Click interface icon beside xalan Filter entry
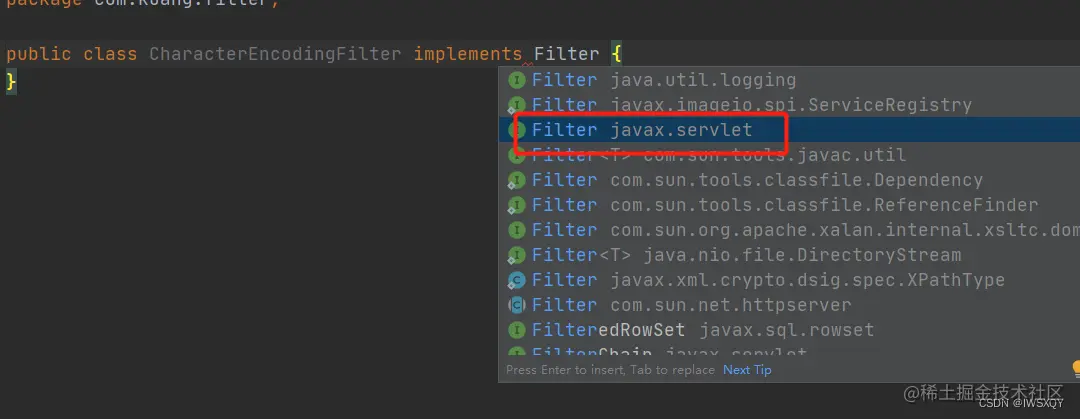Image resolution: width=1080 pixels, height=419 pixels. click(517, 230)
